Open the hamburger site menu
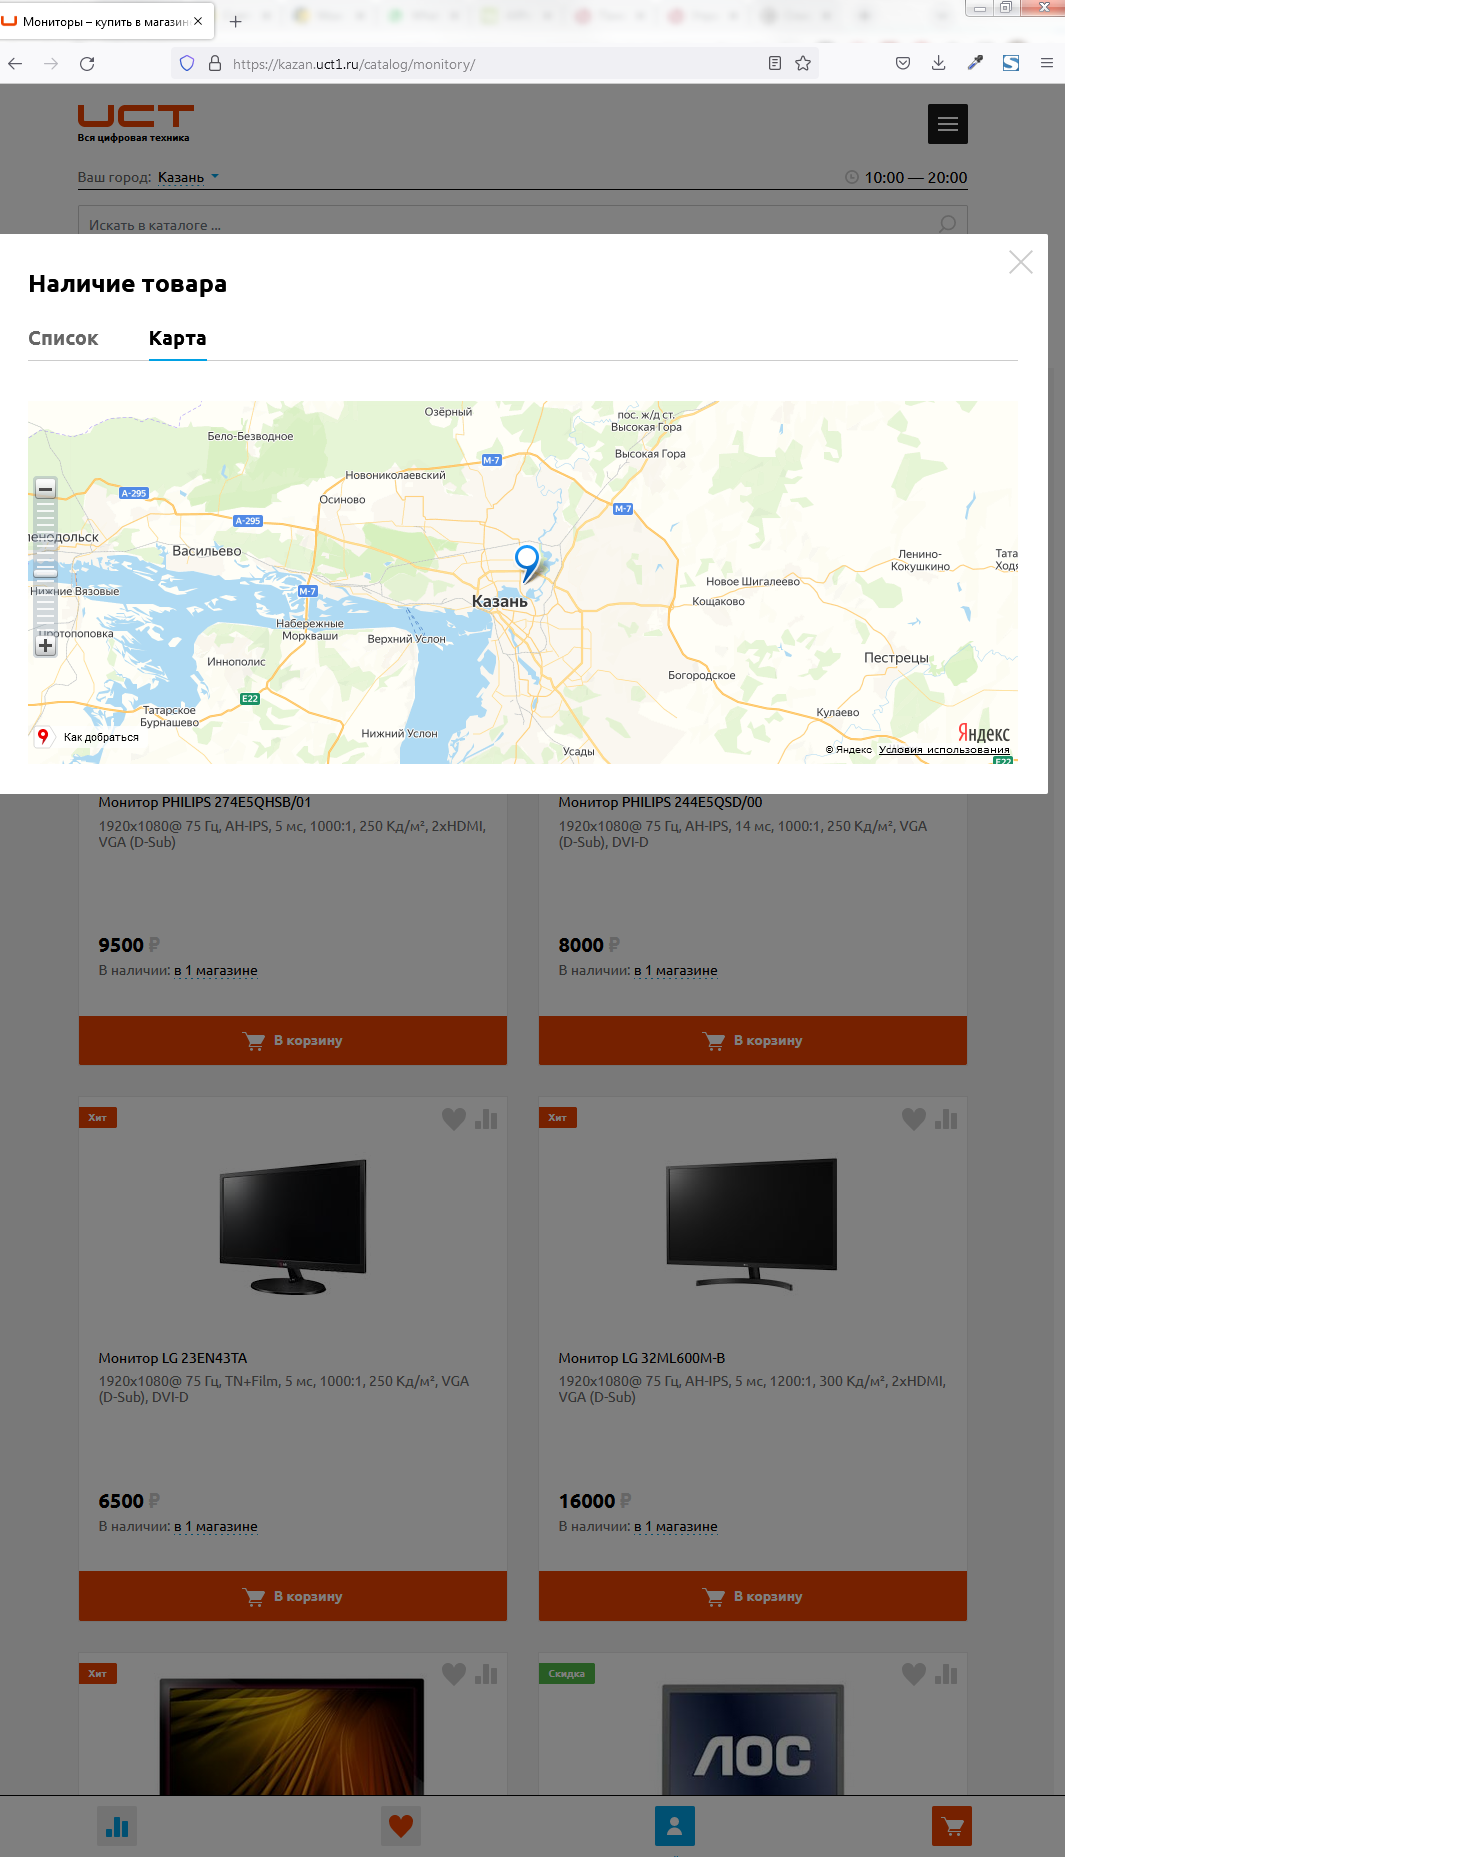Image resolution: width=1457 pixels, height=1857 pixels. click(947, 124)
